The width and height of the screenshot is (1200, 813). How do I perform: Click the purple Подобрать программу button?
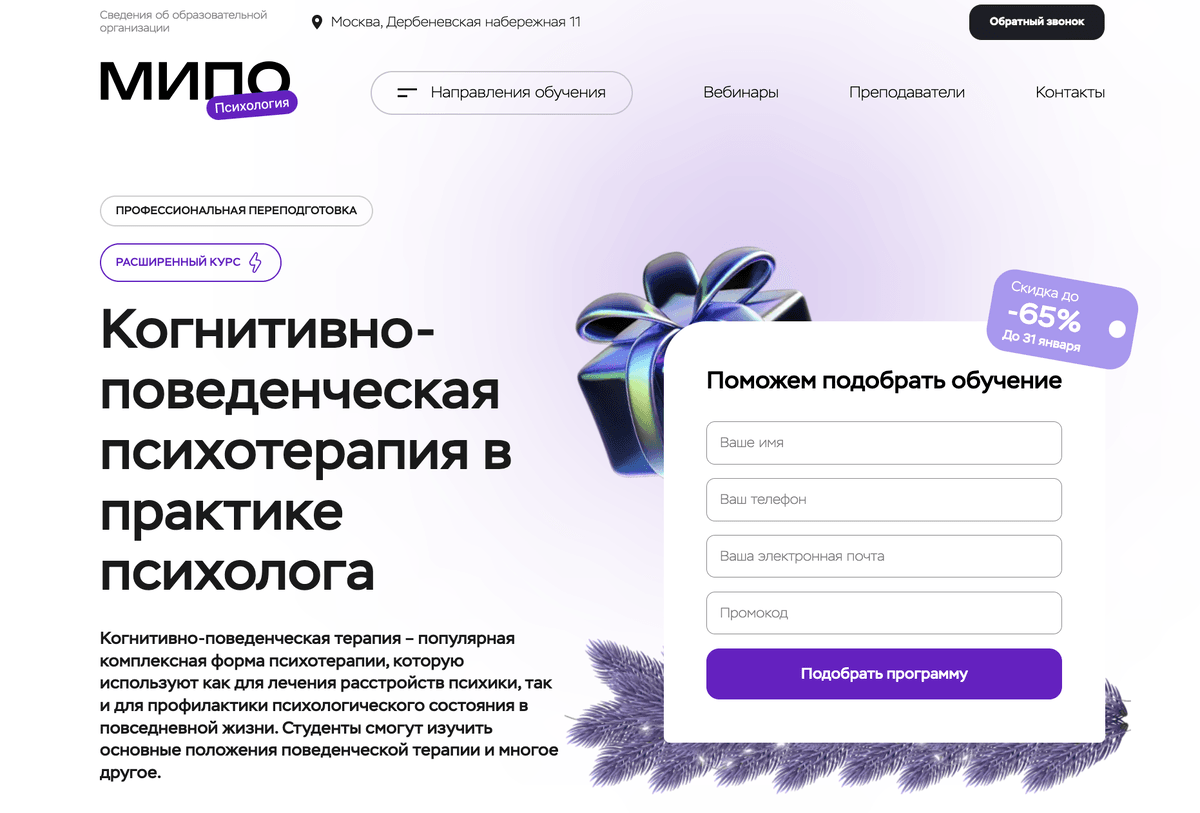884,674
